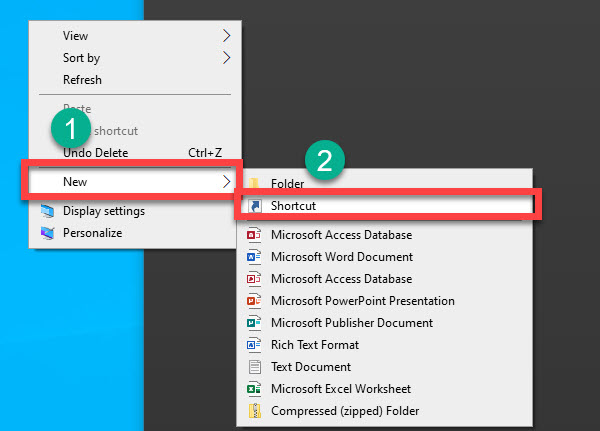This screenshot has width=600, height=431.
Task: Expand the Sort by submenu arrow
Action: (227, 58)
